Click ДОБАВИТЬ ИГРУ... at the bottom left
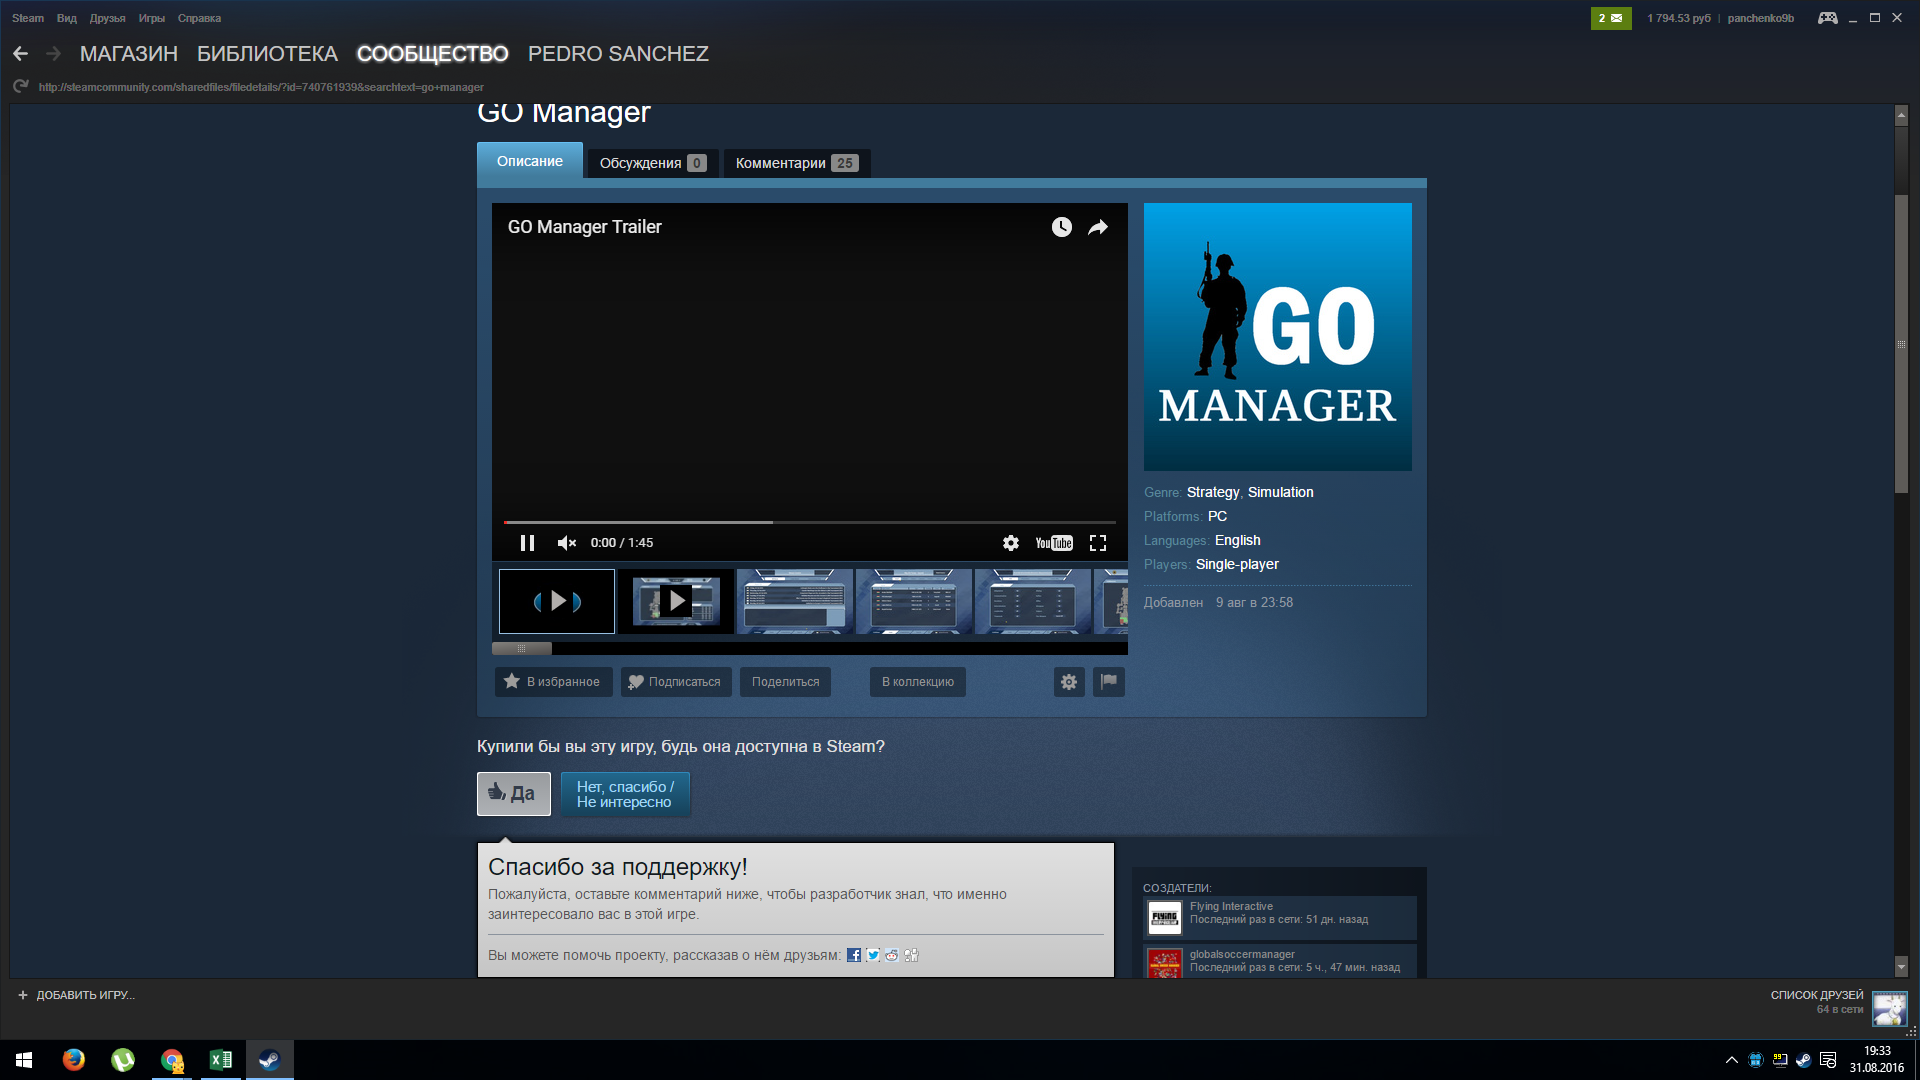 [76, 995]
